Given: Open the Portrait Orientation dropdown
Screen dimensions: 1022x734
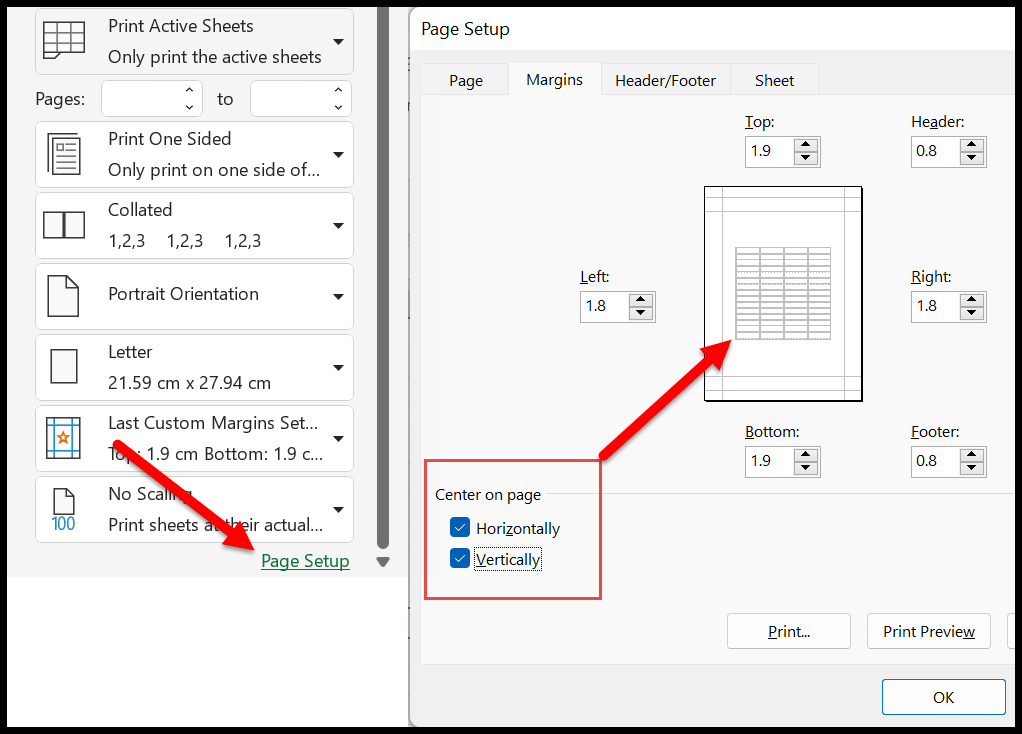Looking at the screenshot, I should pyautogui.click(x=338, y=297).
